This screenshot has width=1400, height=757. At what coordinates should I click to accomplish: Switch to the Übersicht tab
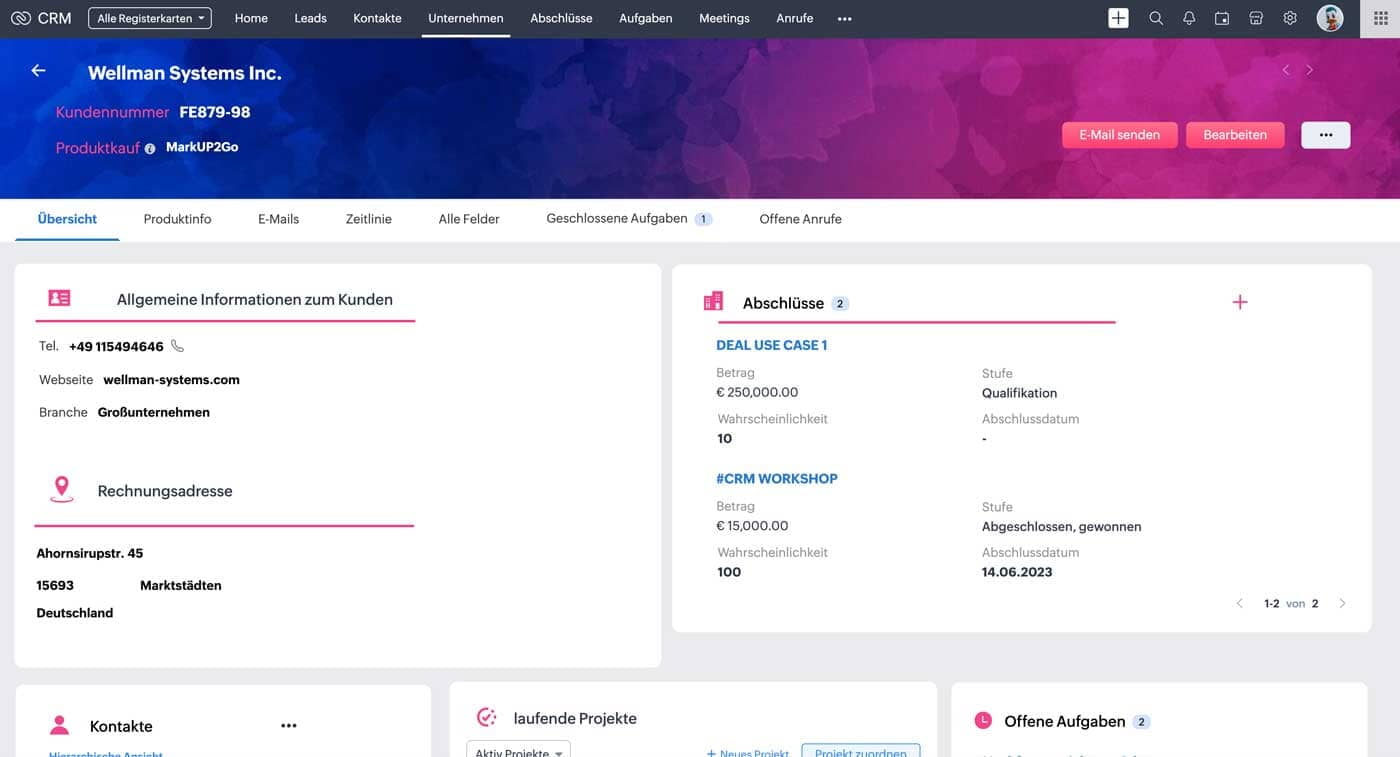click(x=67, y=219)
